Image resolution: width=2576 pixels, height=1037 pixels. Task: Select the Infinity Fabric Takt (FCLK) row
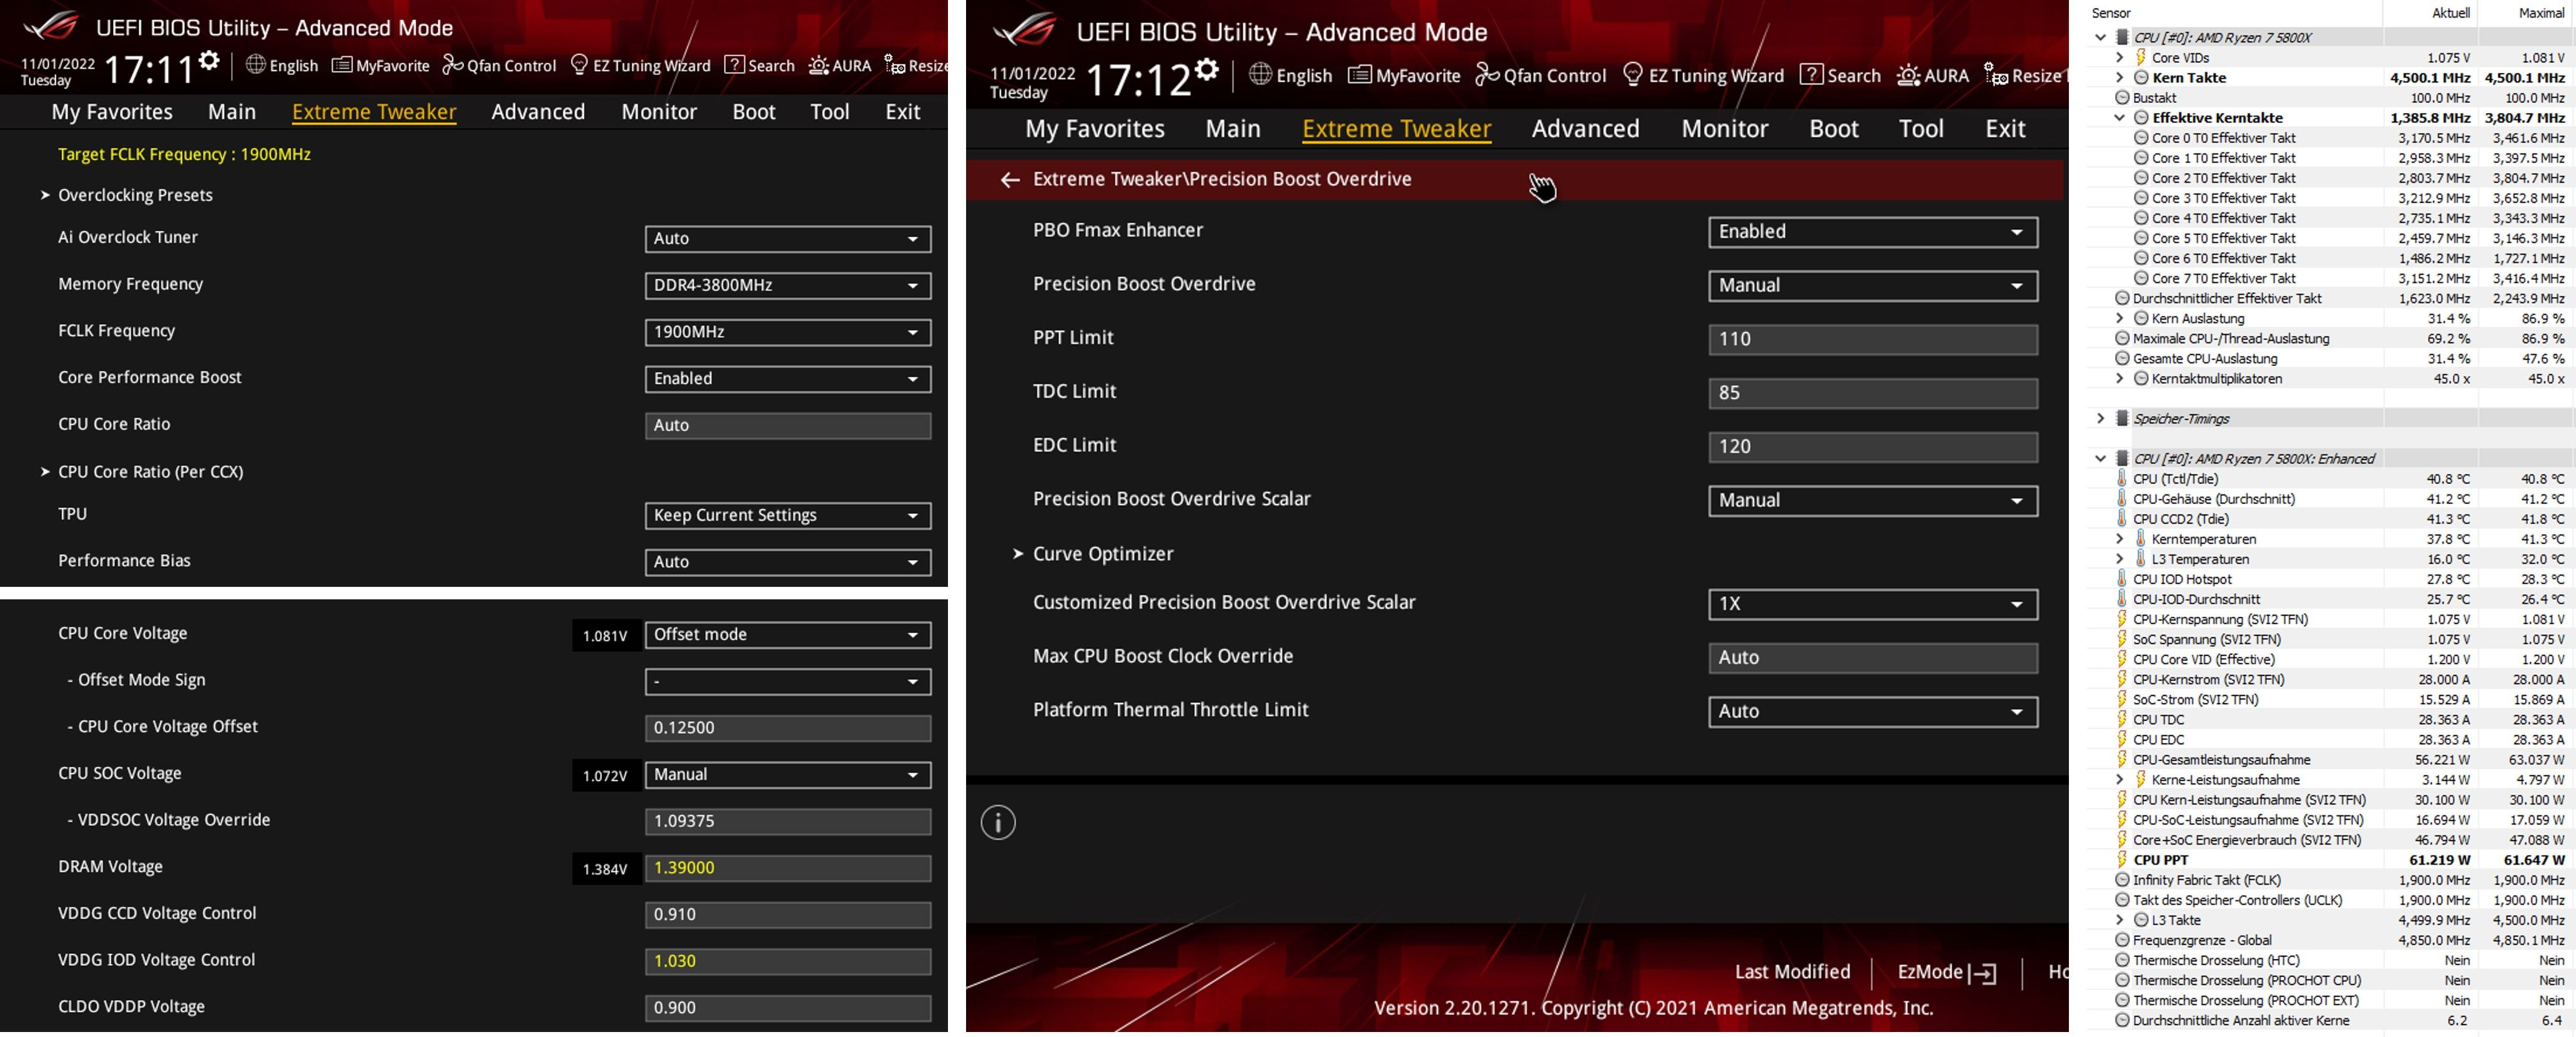(2330, 880)
